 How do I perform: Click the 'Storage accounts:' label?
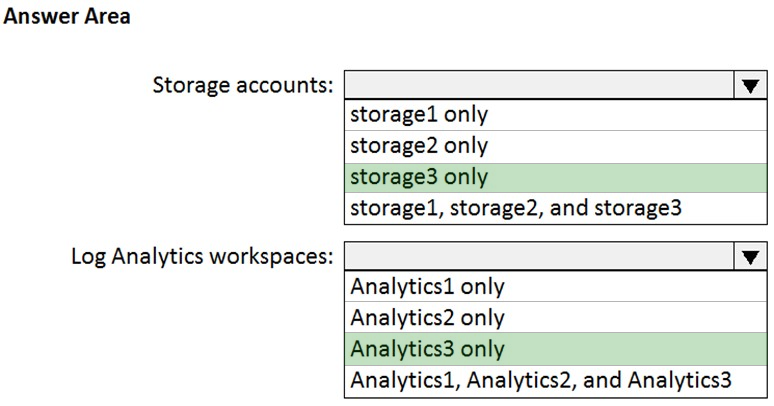click(x=243, y=85)
